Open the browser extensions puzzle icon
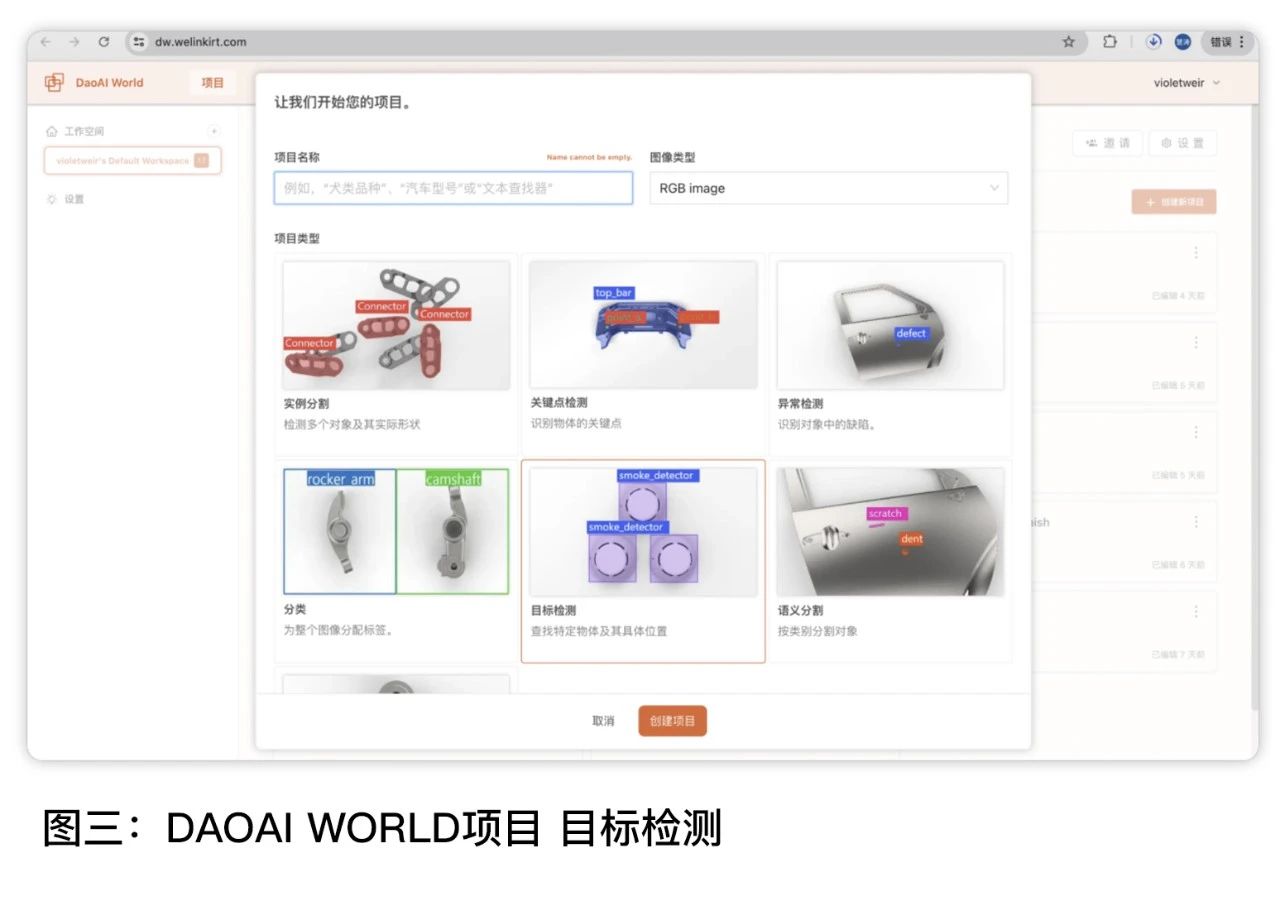The height and width of the screenshot is (901, 1280). (x=1109, y=42)
